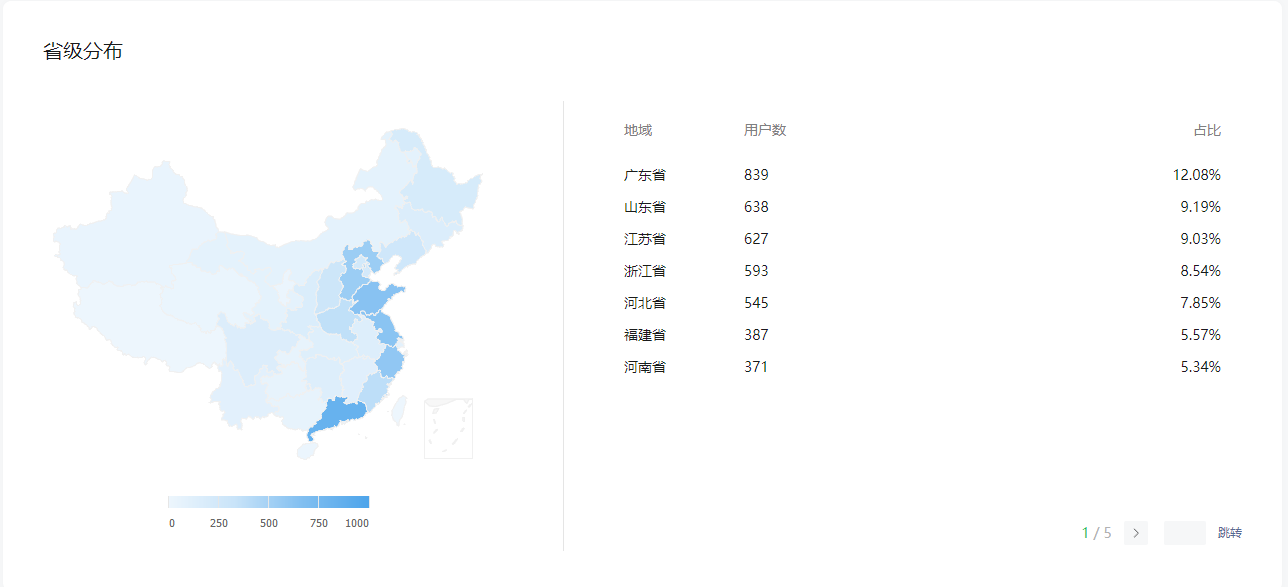
Task: Click the 7.85% percentage value
Action: click(x=1201, y=303)
